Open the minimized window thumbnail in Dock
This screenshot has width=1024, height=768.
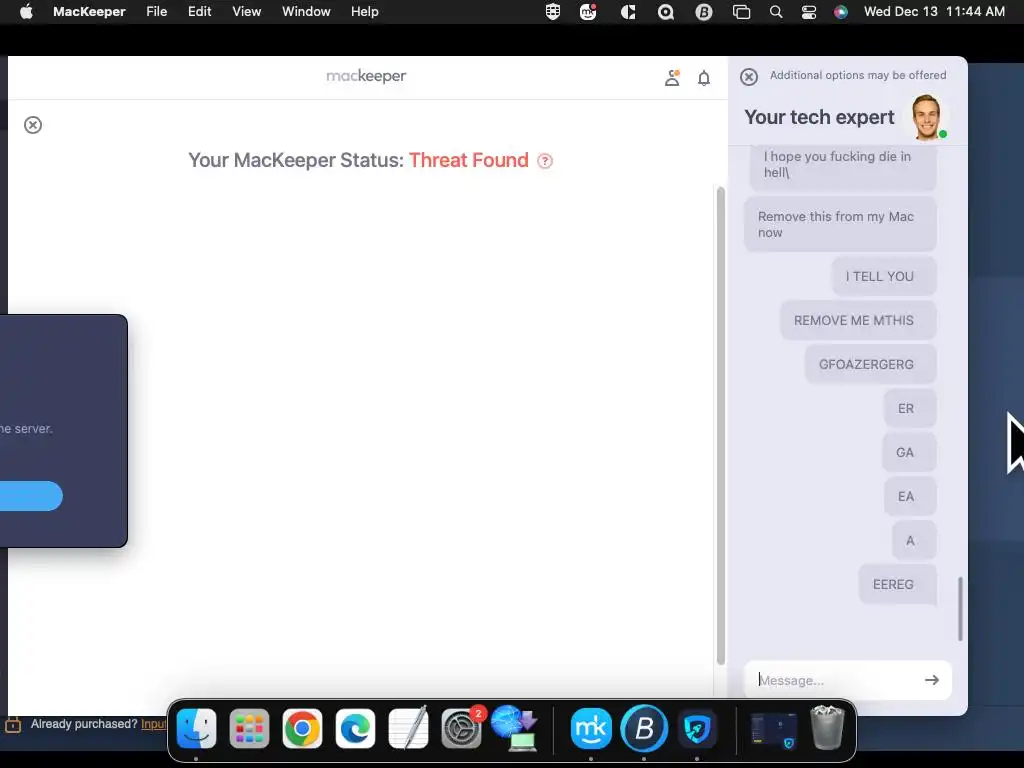773,729
